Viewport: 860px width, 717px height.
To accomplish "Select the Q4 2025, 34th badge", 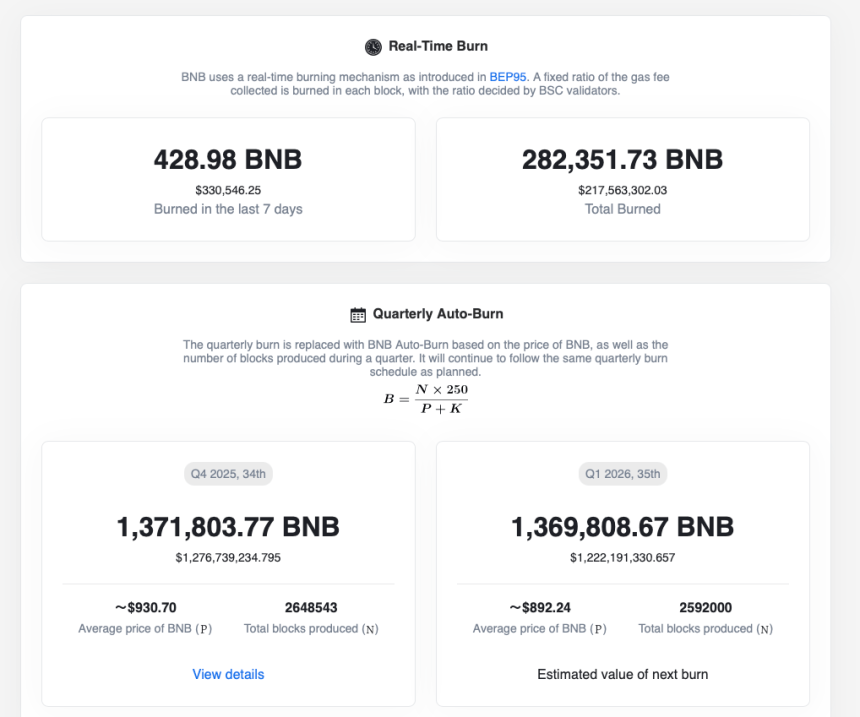I will tap(228, 474).
